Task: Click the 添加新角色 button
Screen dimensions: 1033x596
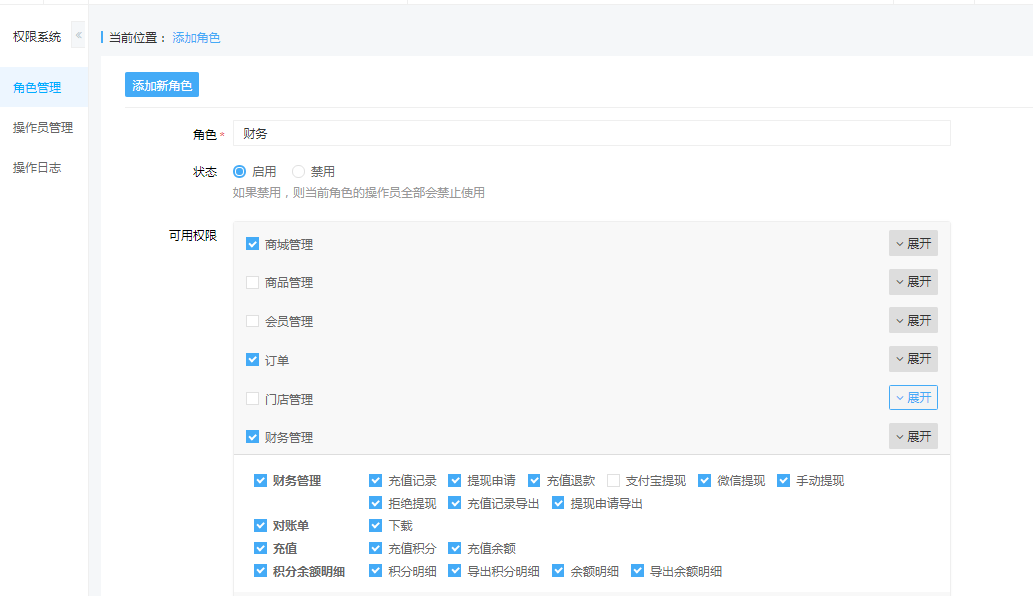Action: (x=162, y=85)
